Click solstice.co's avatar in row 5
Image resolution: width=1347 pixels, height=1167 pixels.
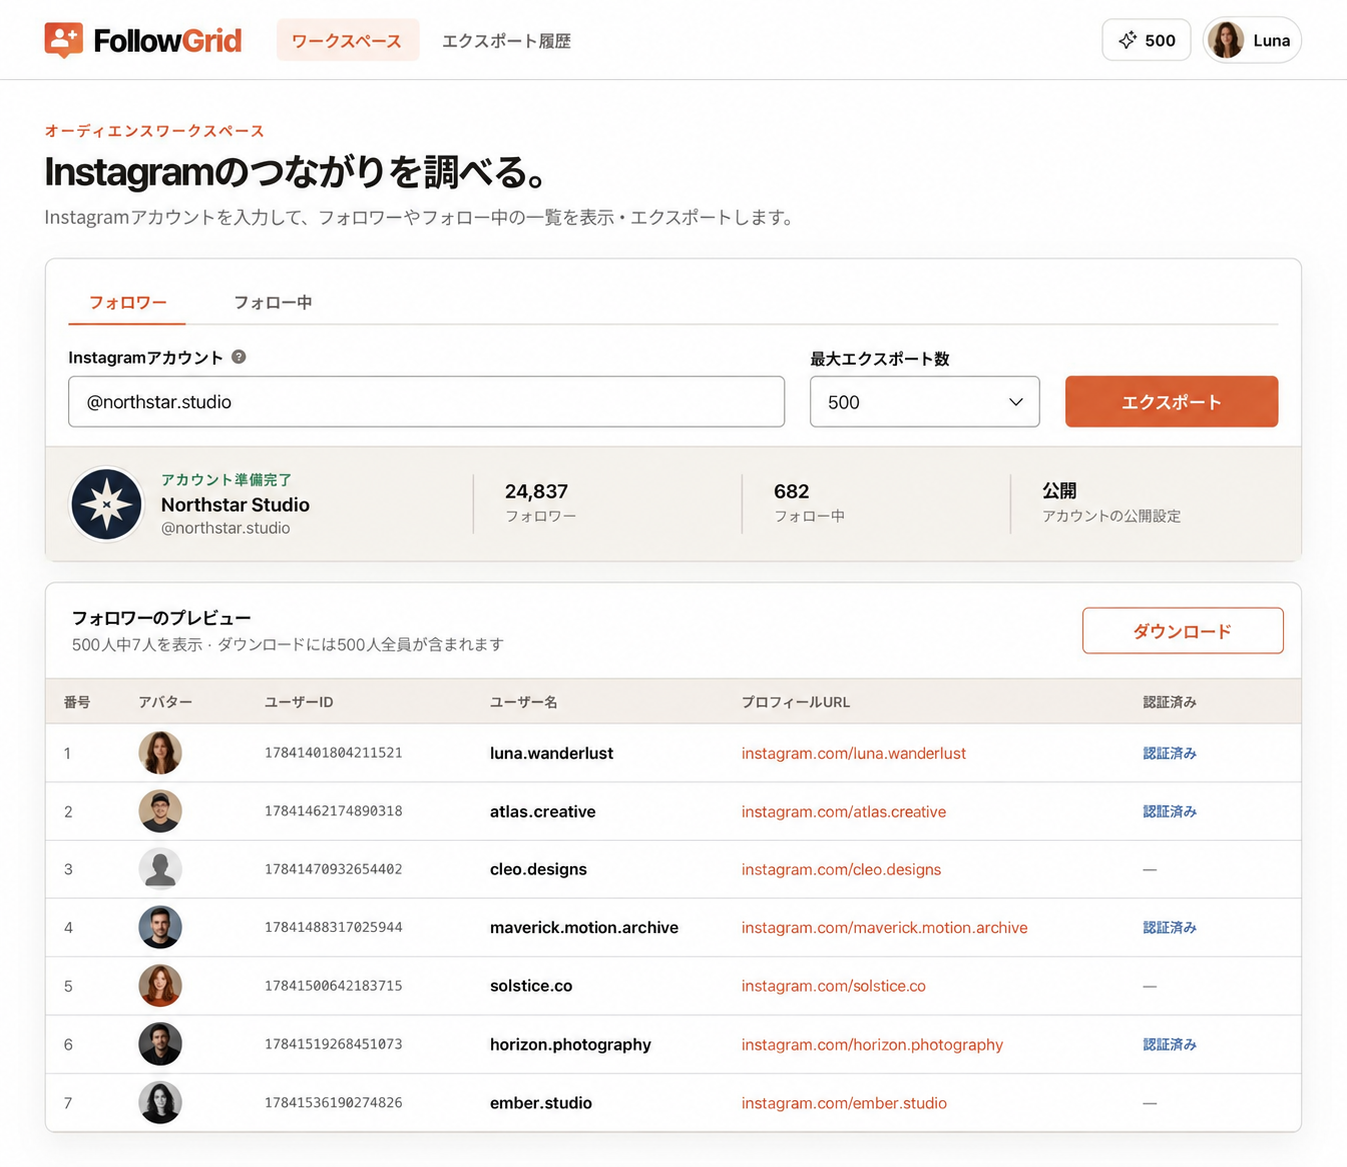point(160,986)
